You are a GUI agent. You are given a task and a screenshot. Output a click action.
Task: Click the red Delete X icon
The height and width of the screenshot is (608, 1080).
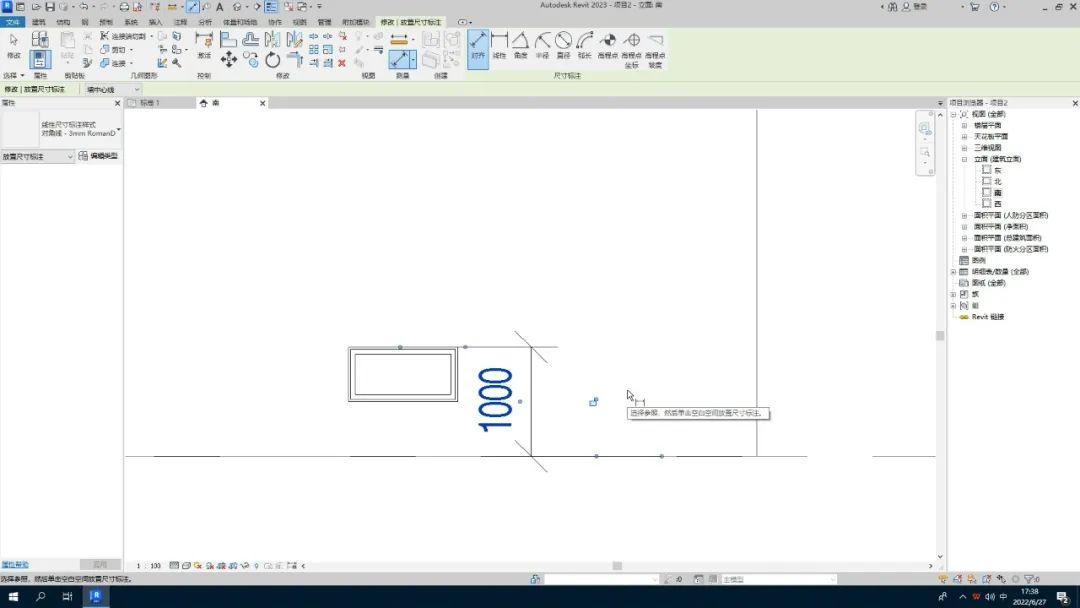point(342,63)
